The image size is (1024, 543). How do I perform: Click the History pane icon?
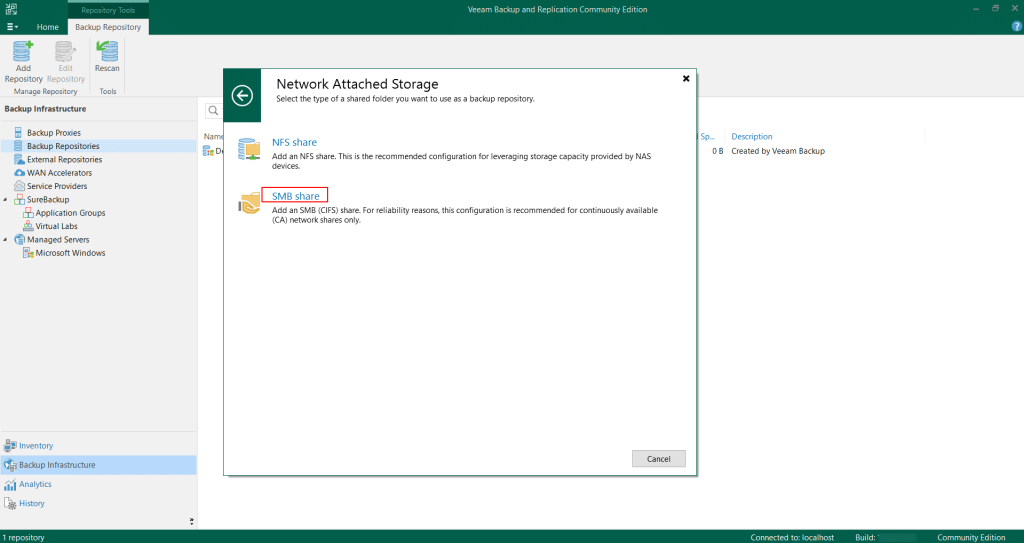coord(10,504)
